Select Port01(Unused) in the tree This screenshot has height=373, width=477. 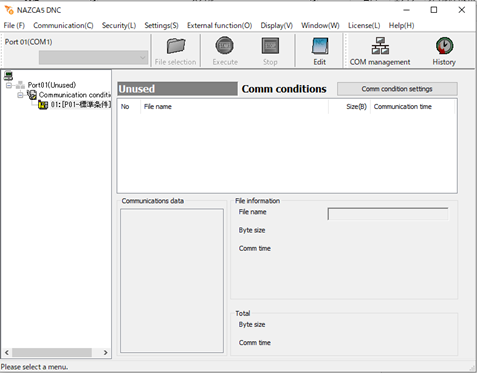[x=52, y=85]
